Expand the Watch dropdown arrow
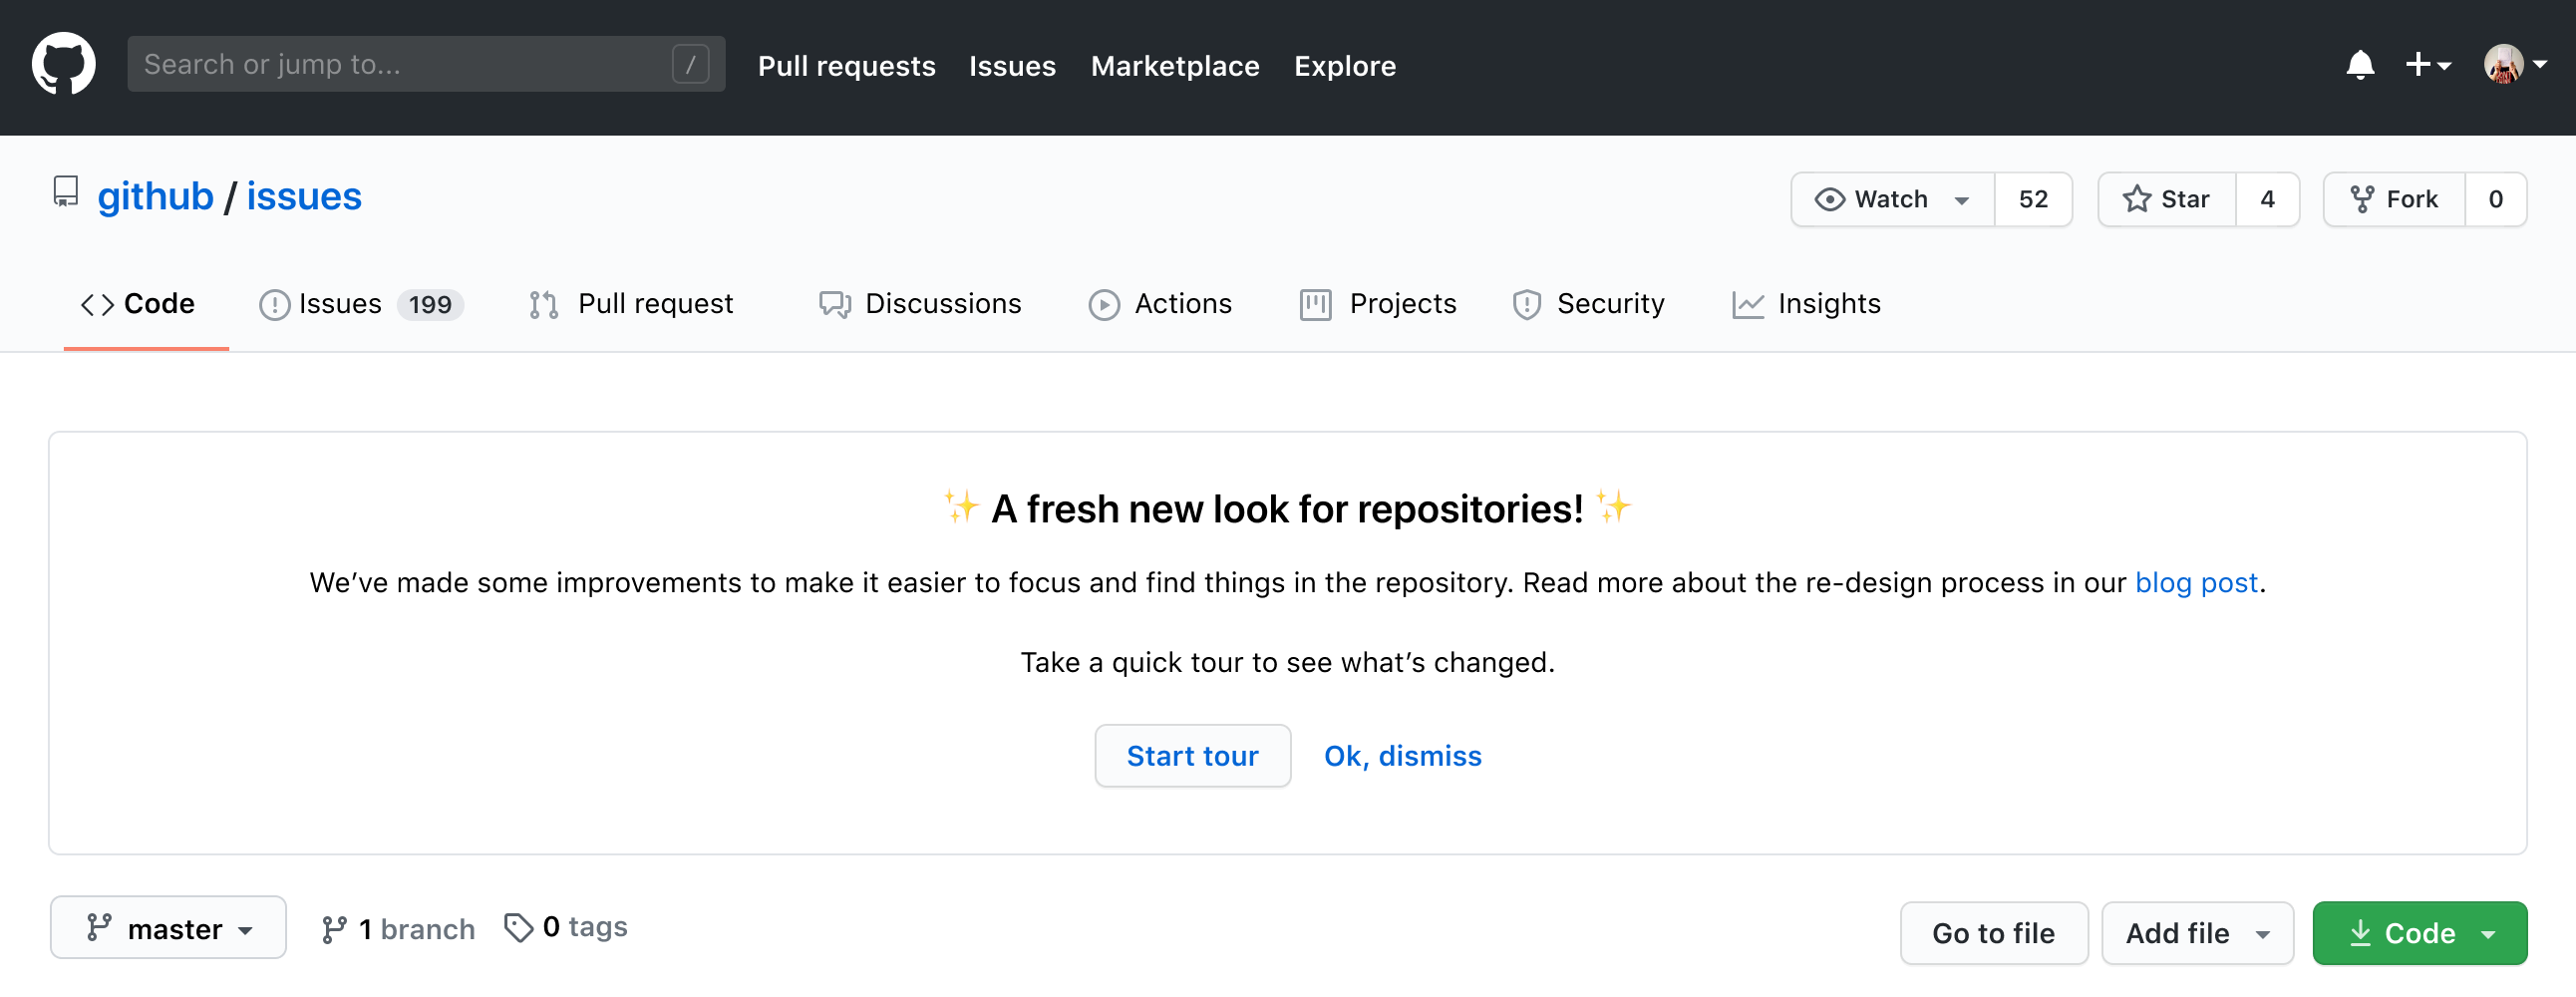The width and height of the screenshot is (2576, 997). pyautogui.click(x=1962, y=201)
